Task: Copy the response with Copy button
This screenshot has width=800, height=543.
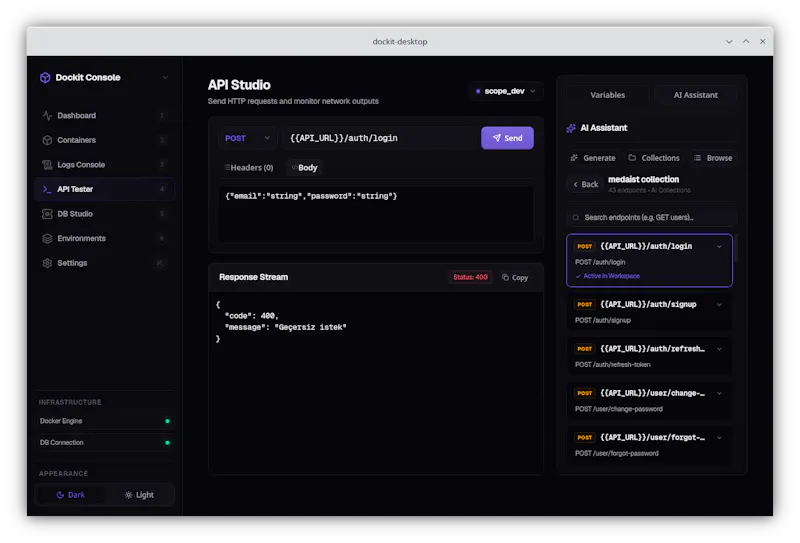Action: coord(515,277)
